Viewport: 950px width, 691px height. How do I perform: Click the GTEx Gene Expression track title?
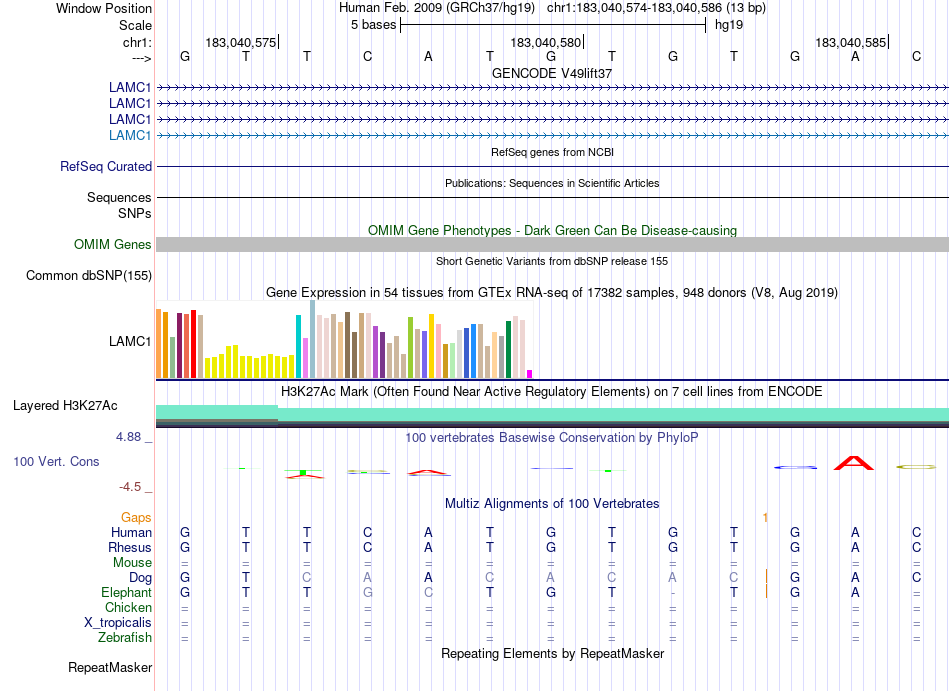click(552, 293)
